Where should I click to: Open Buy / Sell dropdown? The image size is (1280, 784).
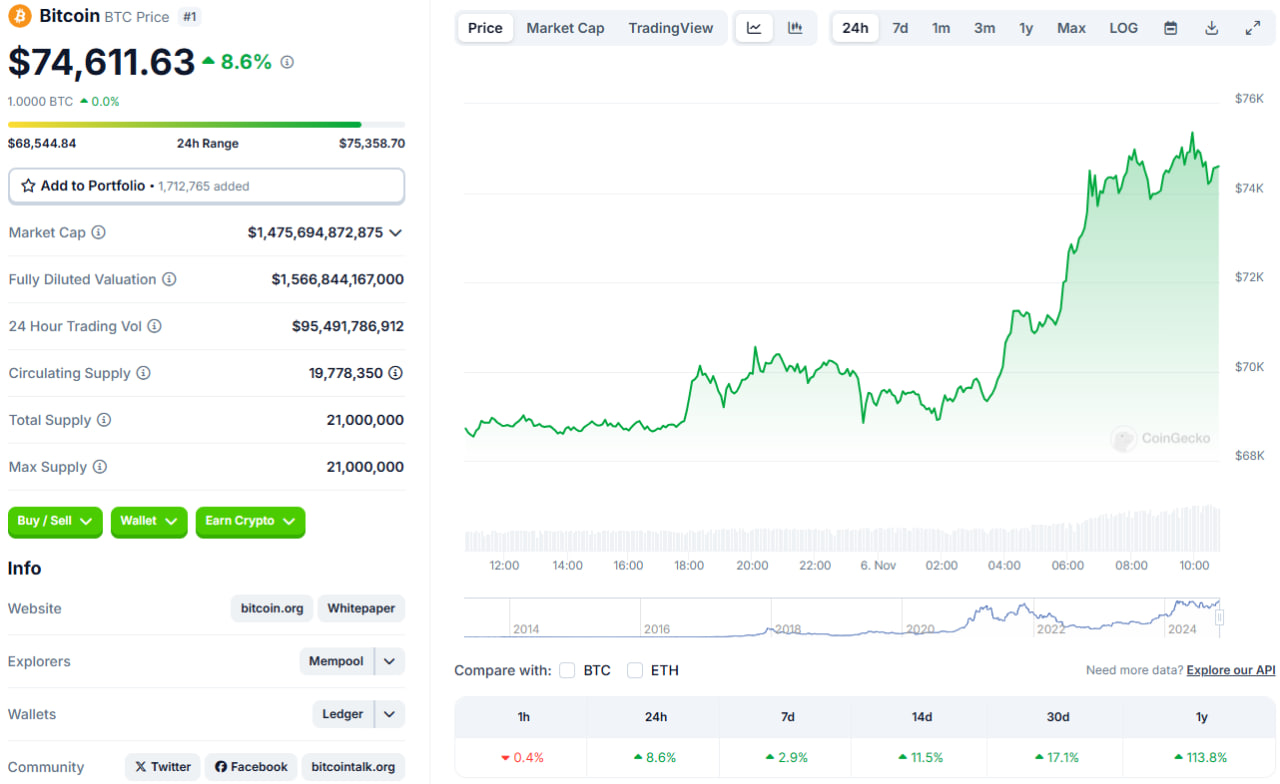coord(55,521)
